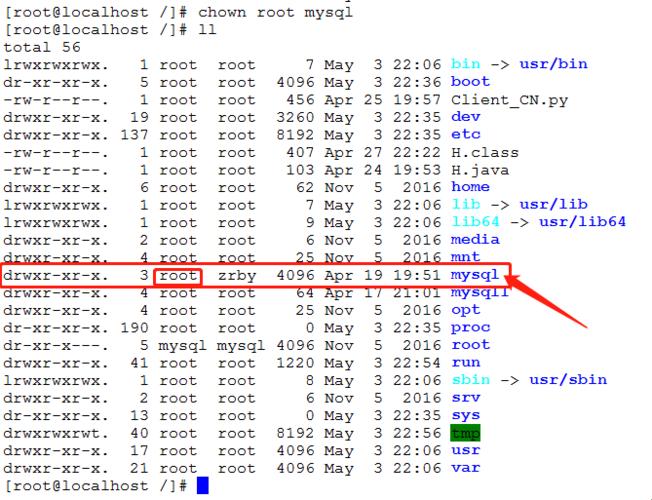
Task: Click 'mysql' owner in the root directory row
Action: pyautogui.click(x=183, y=345)
